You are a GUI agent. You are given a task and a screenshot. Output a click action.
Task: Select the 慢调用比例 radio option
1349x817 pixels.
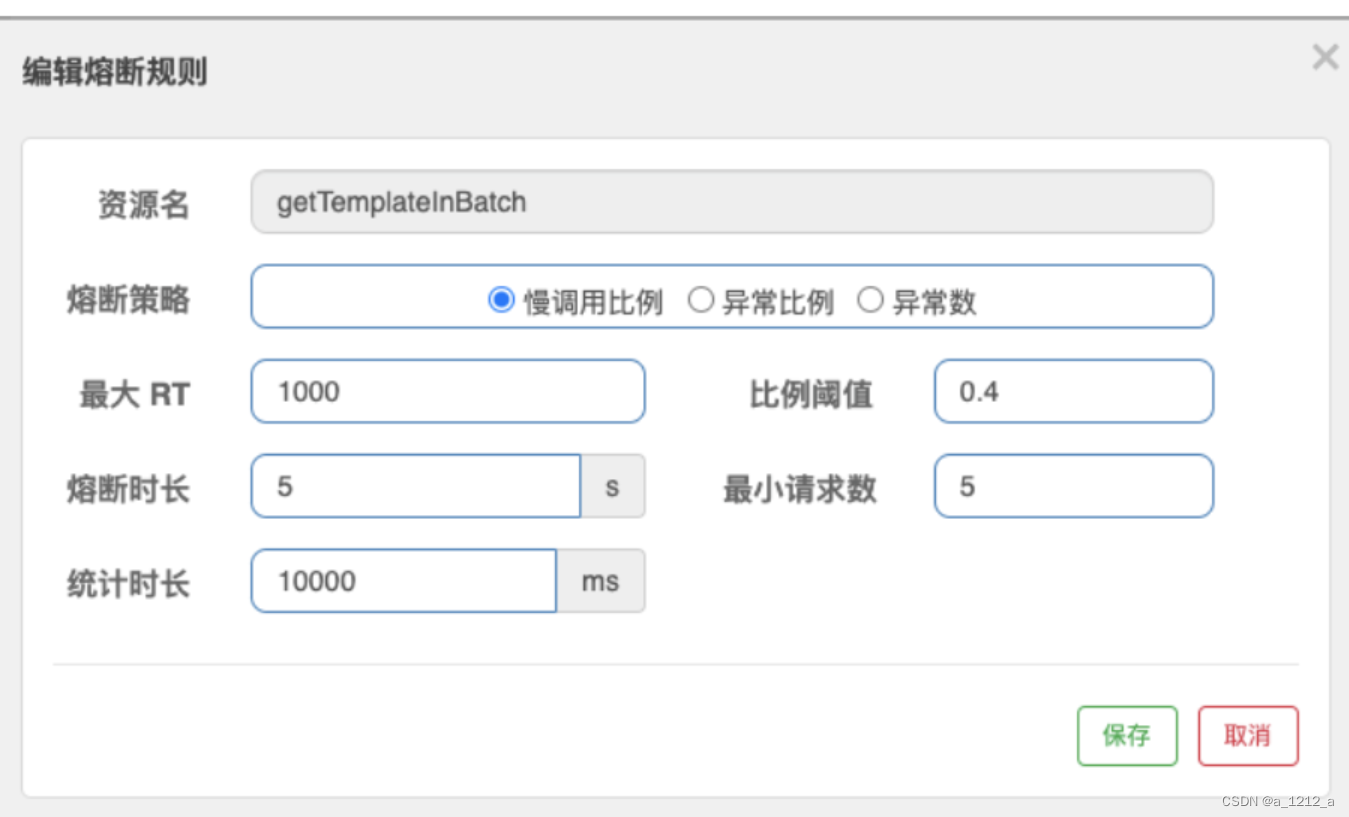501,300
